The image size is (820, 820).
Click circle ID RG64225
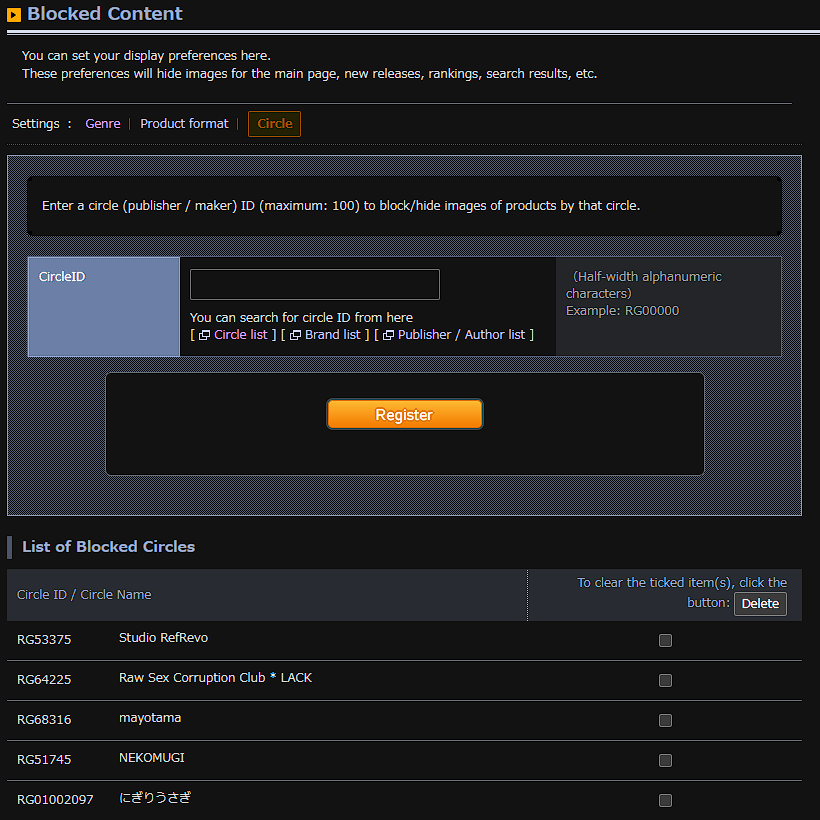(44, 679)
